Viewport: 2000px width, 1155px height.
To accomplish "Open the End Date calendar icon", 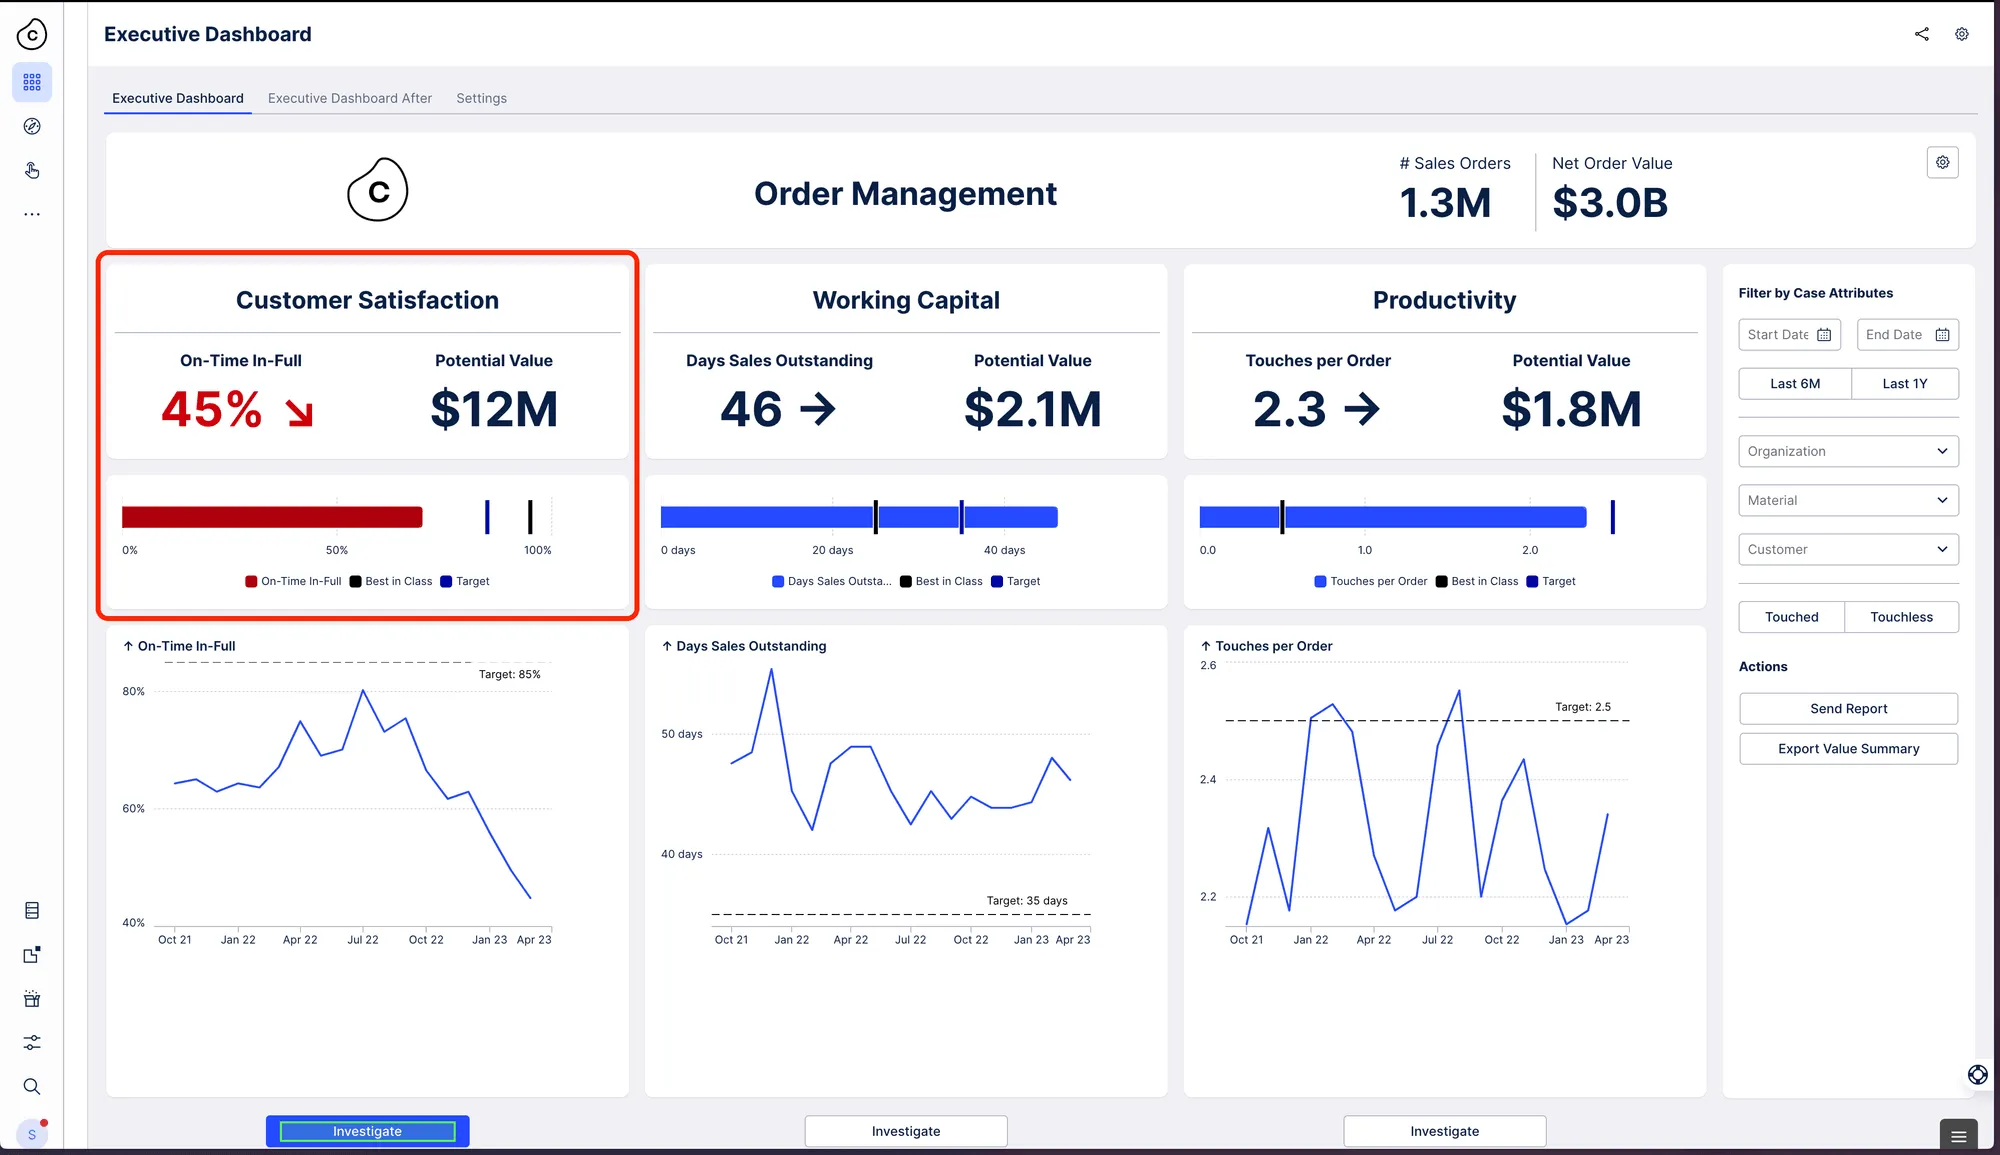I will (x=1942, y=335).
